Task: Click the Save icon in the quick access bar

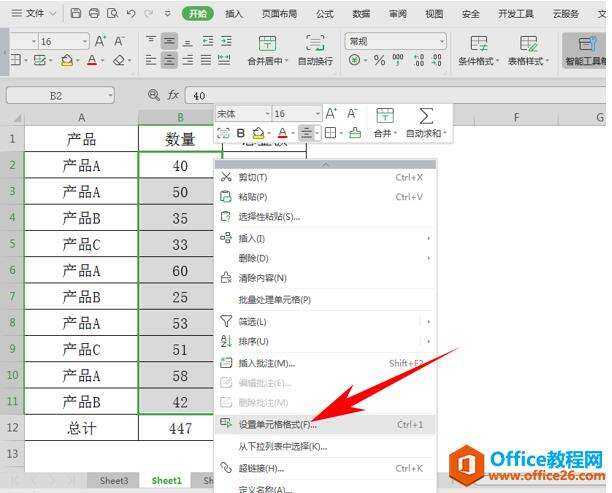Action: click(x=76, y=13)
